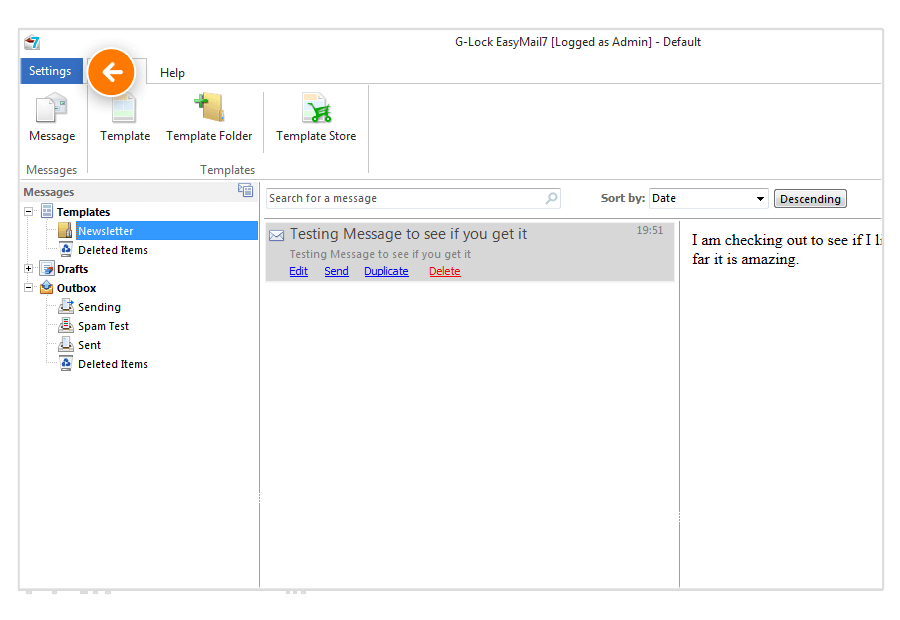Open Deleted Items under Outbox
This screenshot has height=620, width=900.
113,364
